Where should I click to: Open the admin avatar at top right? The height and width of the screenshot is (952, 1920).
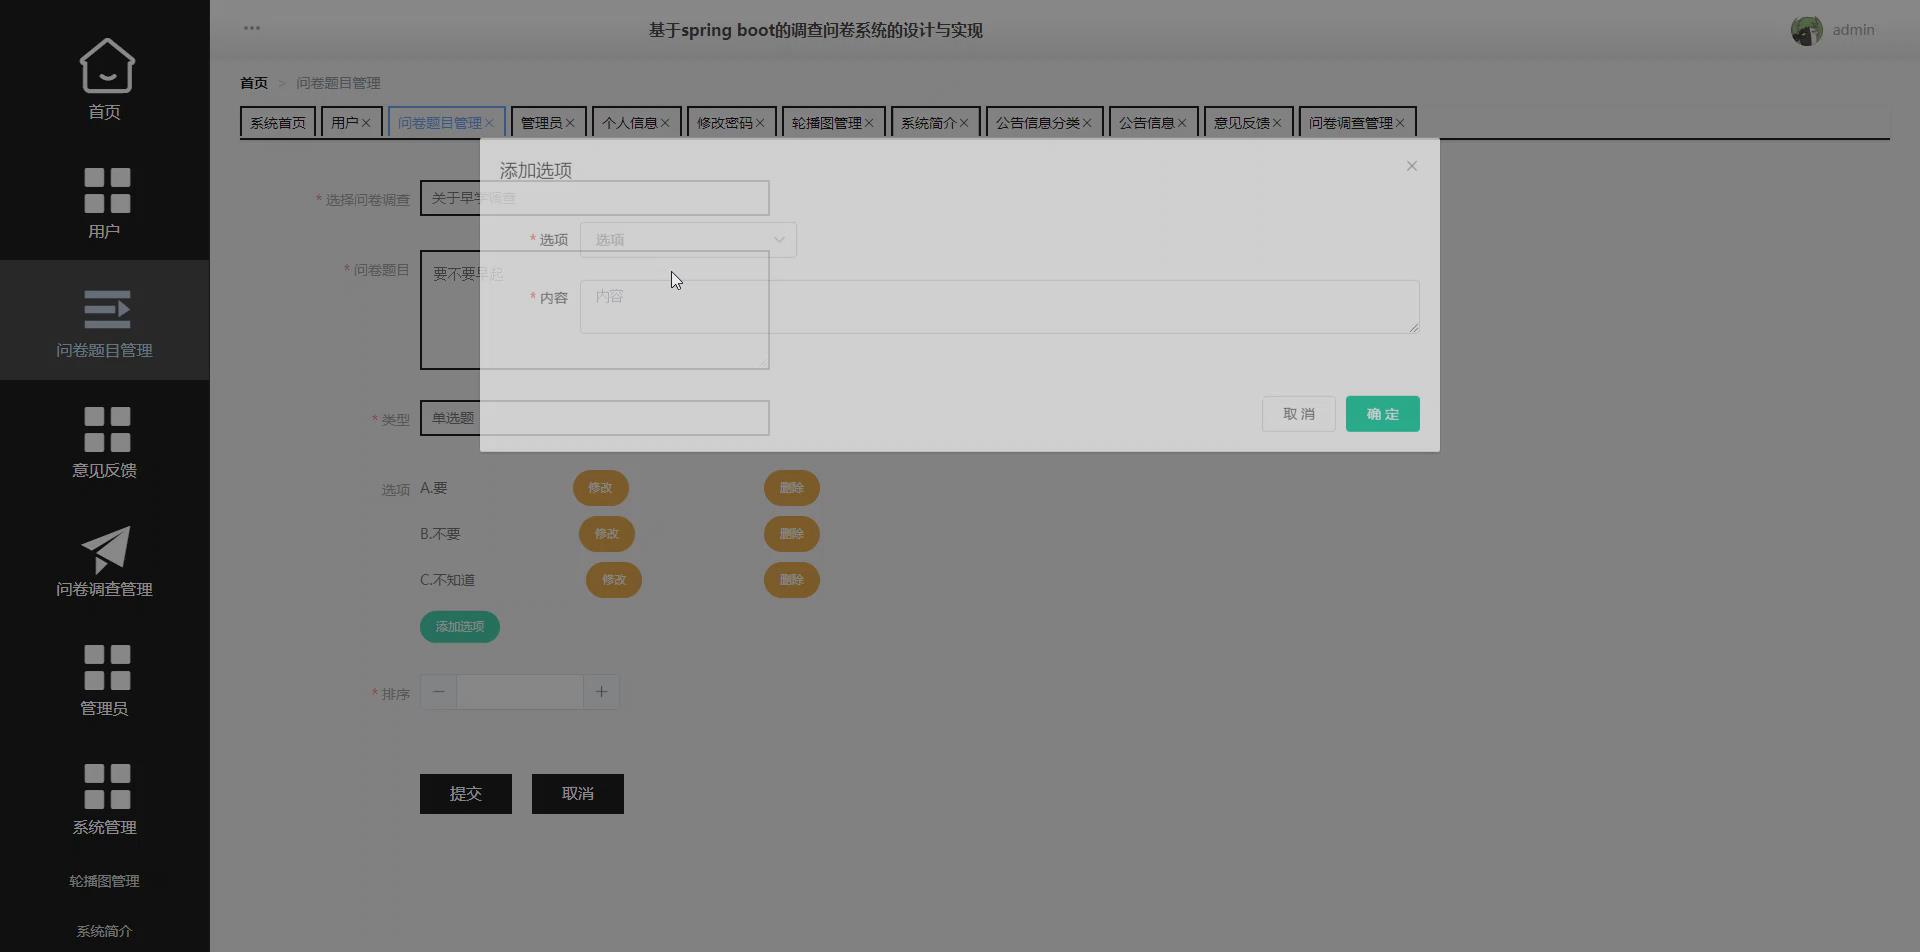pyautogui.click(x=1806, y=30)
